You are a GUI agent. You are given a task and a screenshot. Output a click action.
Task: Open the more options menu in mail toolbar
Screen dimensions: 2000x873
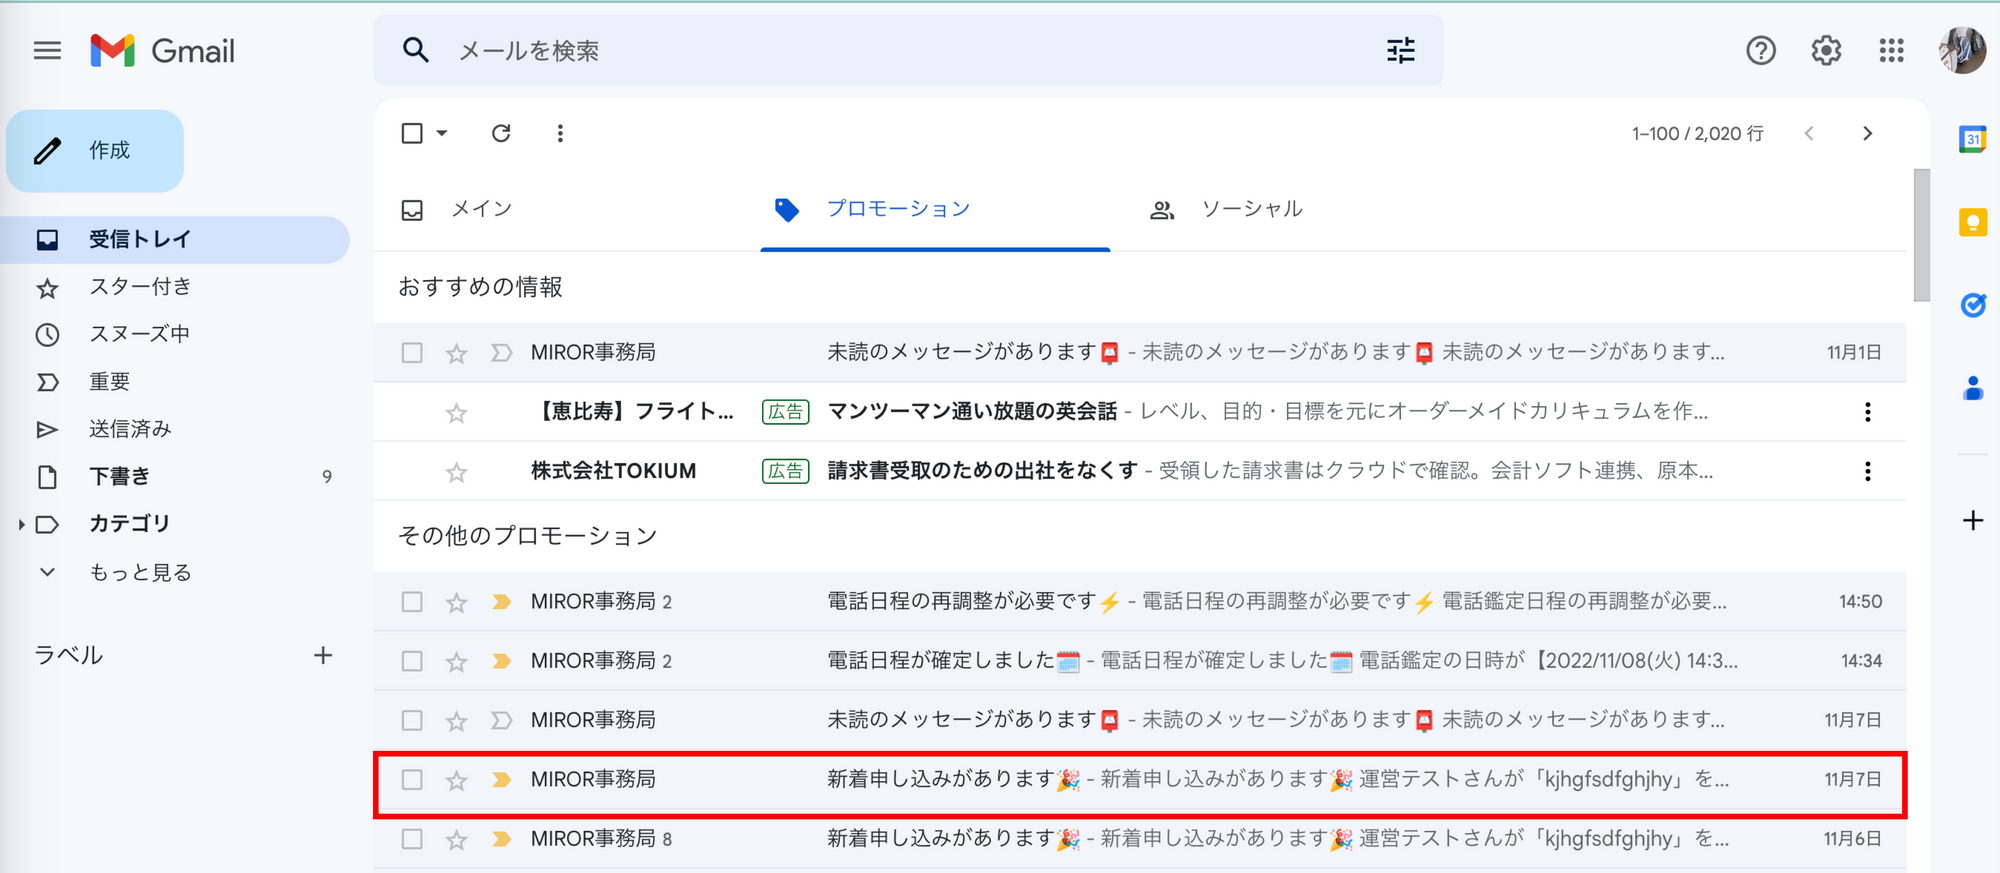560,133
